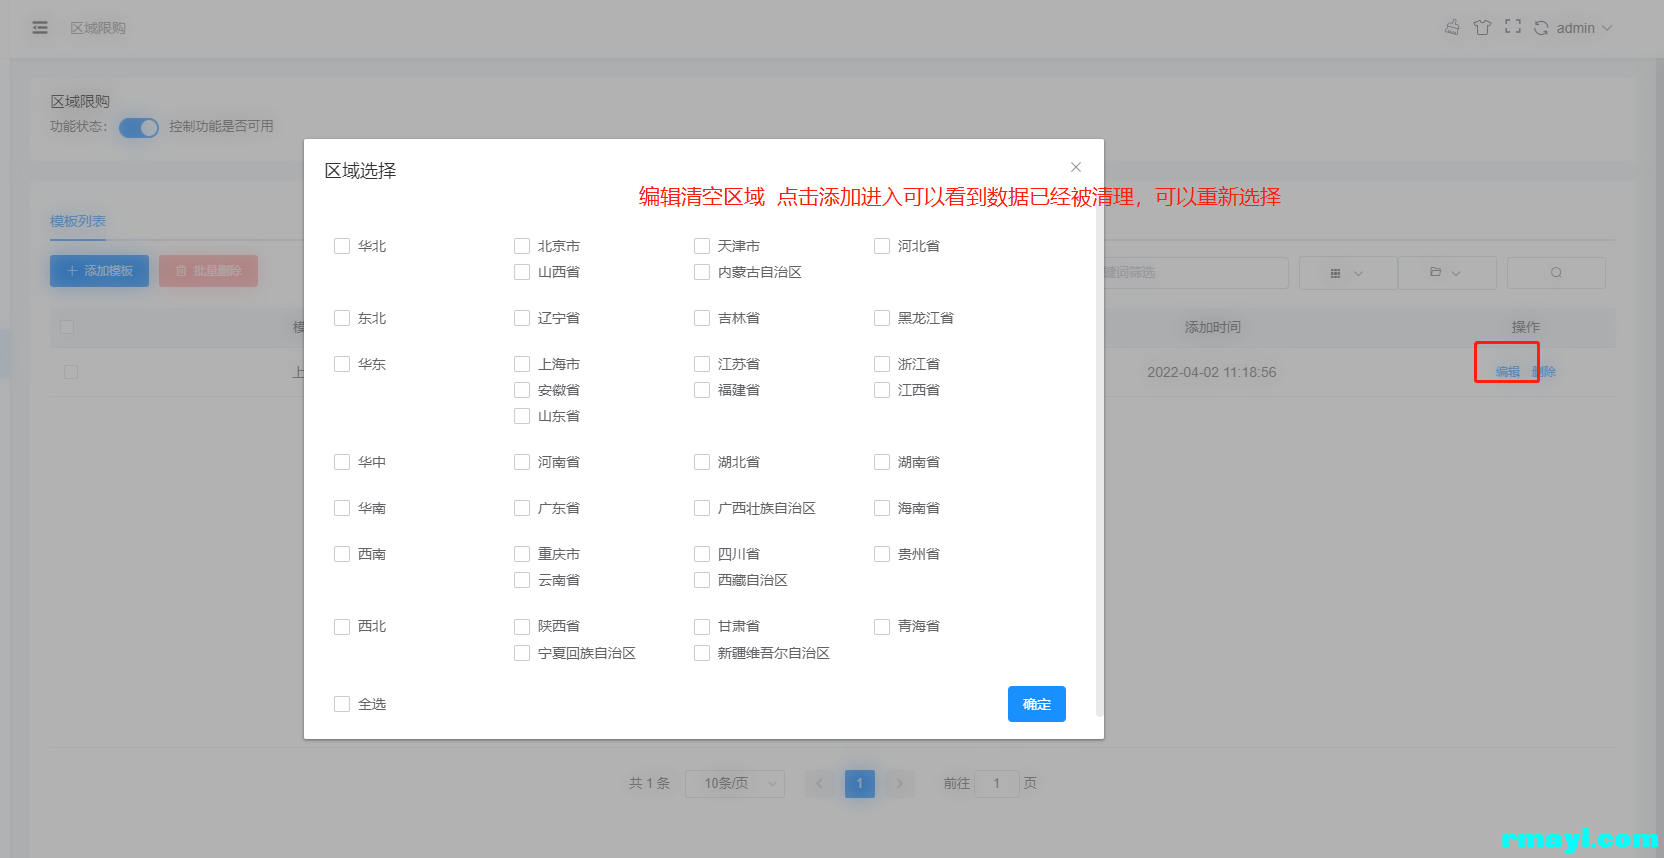Check the 华中 region checkbox
The image size is (1664, 858).
342,462
